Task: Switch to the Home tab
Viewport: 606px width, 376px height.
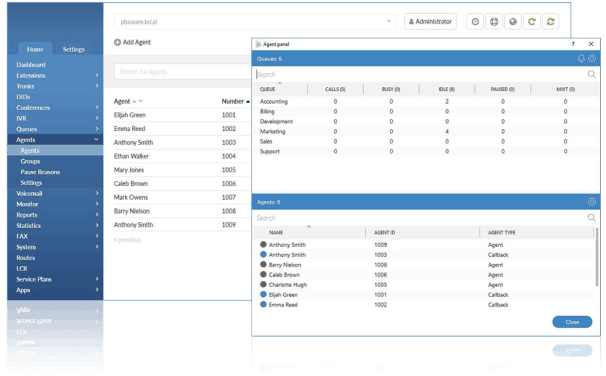Action: click(35, 49)
